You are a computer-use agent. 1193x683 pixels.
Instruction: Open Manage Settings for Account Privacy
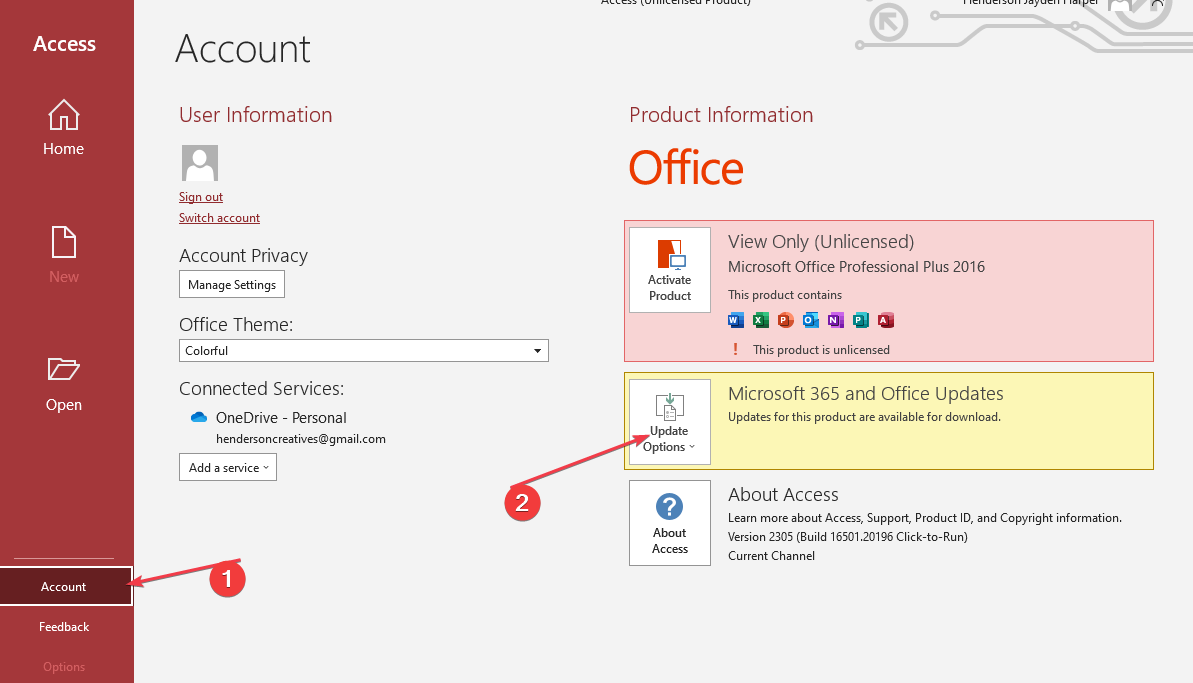click(232, 284)
